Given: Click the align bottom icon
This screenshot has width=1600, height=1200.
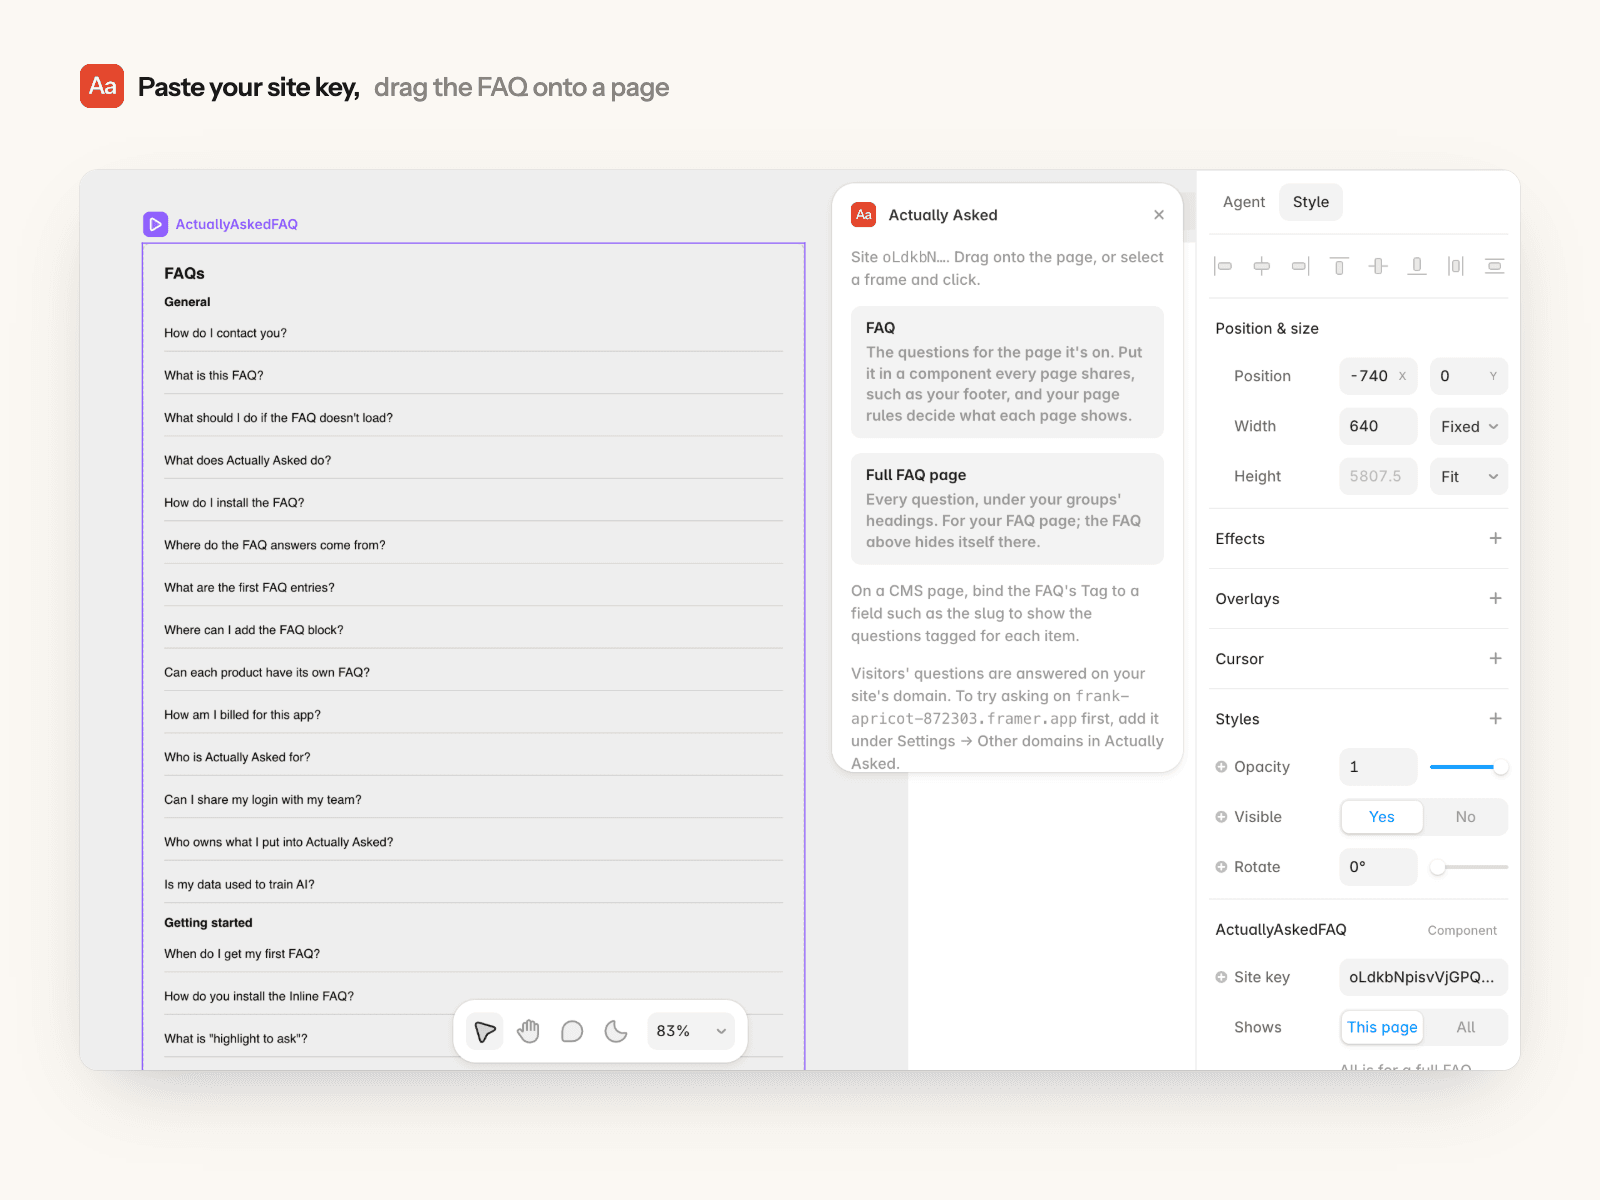Looking at the screenshot, I should click(x=1417, y=266).
